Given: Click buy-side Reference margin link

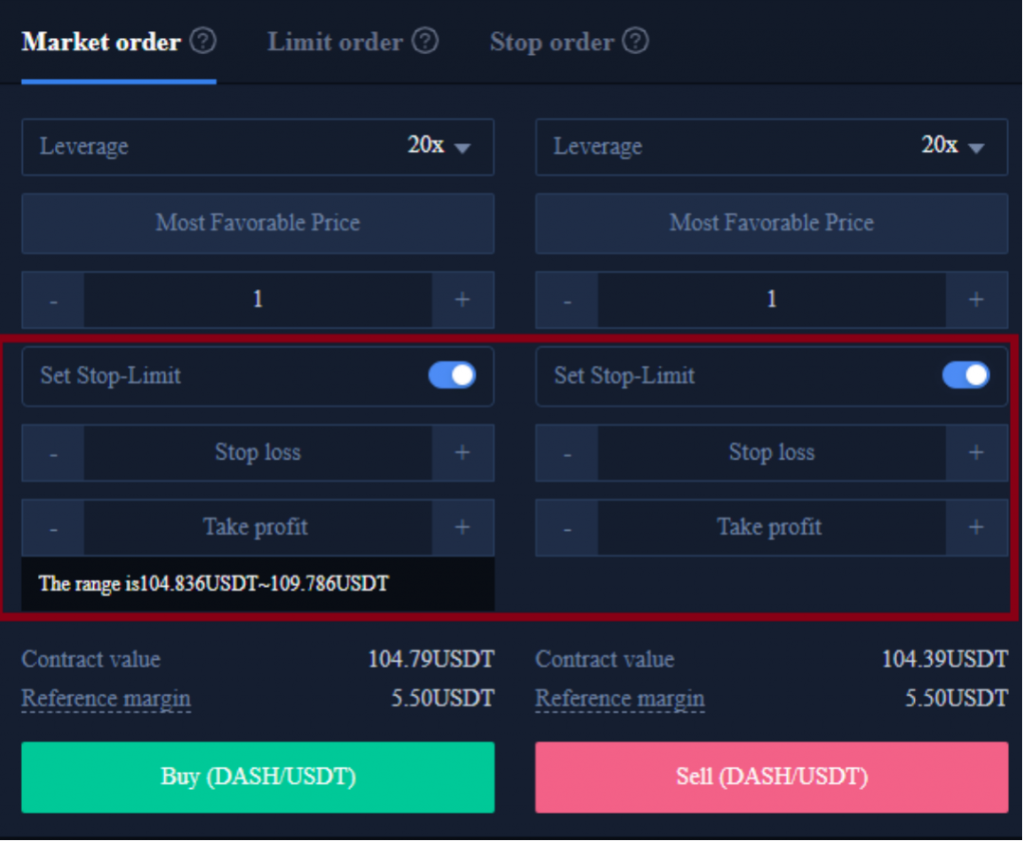Looking at the screenshot, I should pos(106,698).
